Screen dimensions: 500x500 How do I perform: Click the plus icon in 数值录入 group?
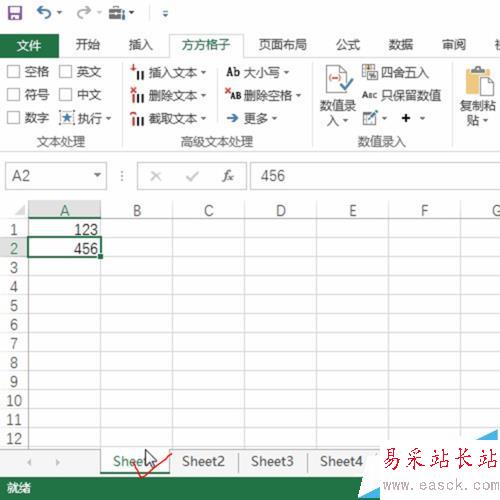tap(406, 118)
